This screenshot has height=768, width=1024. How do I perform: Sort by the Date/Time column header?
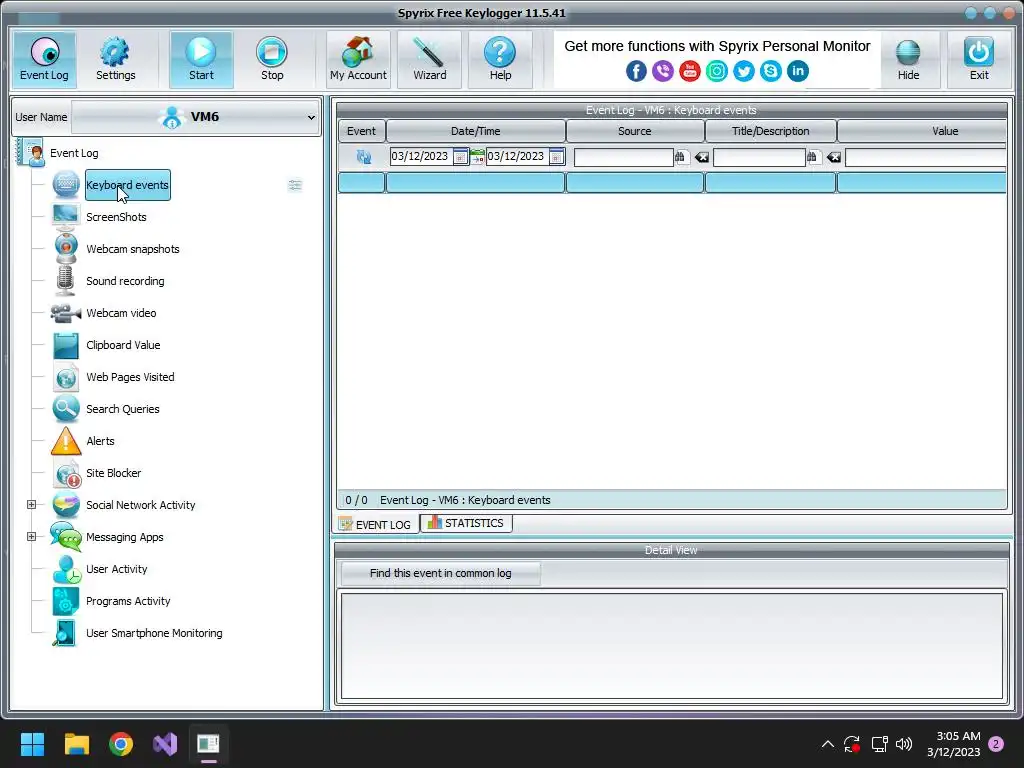click(475, 131)
